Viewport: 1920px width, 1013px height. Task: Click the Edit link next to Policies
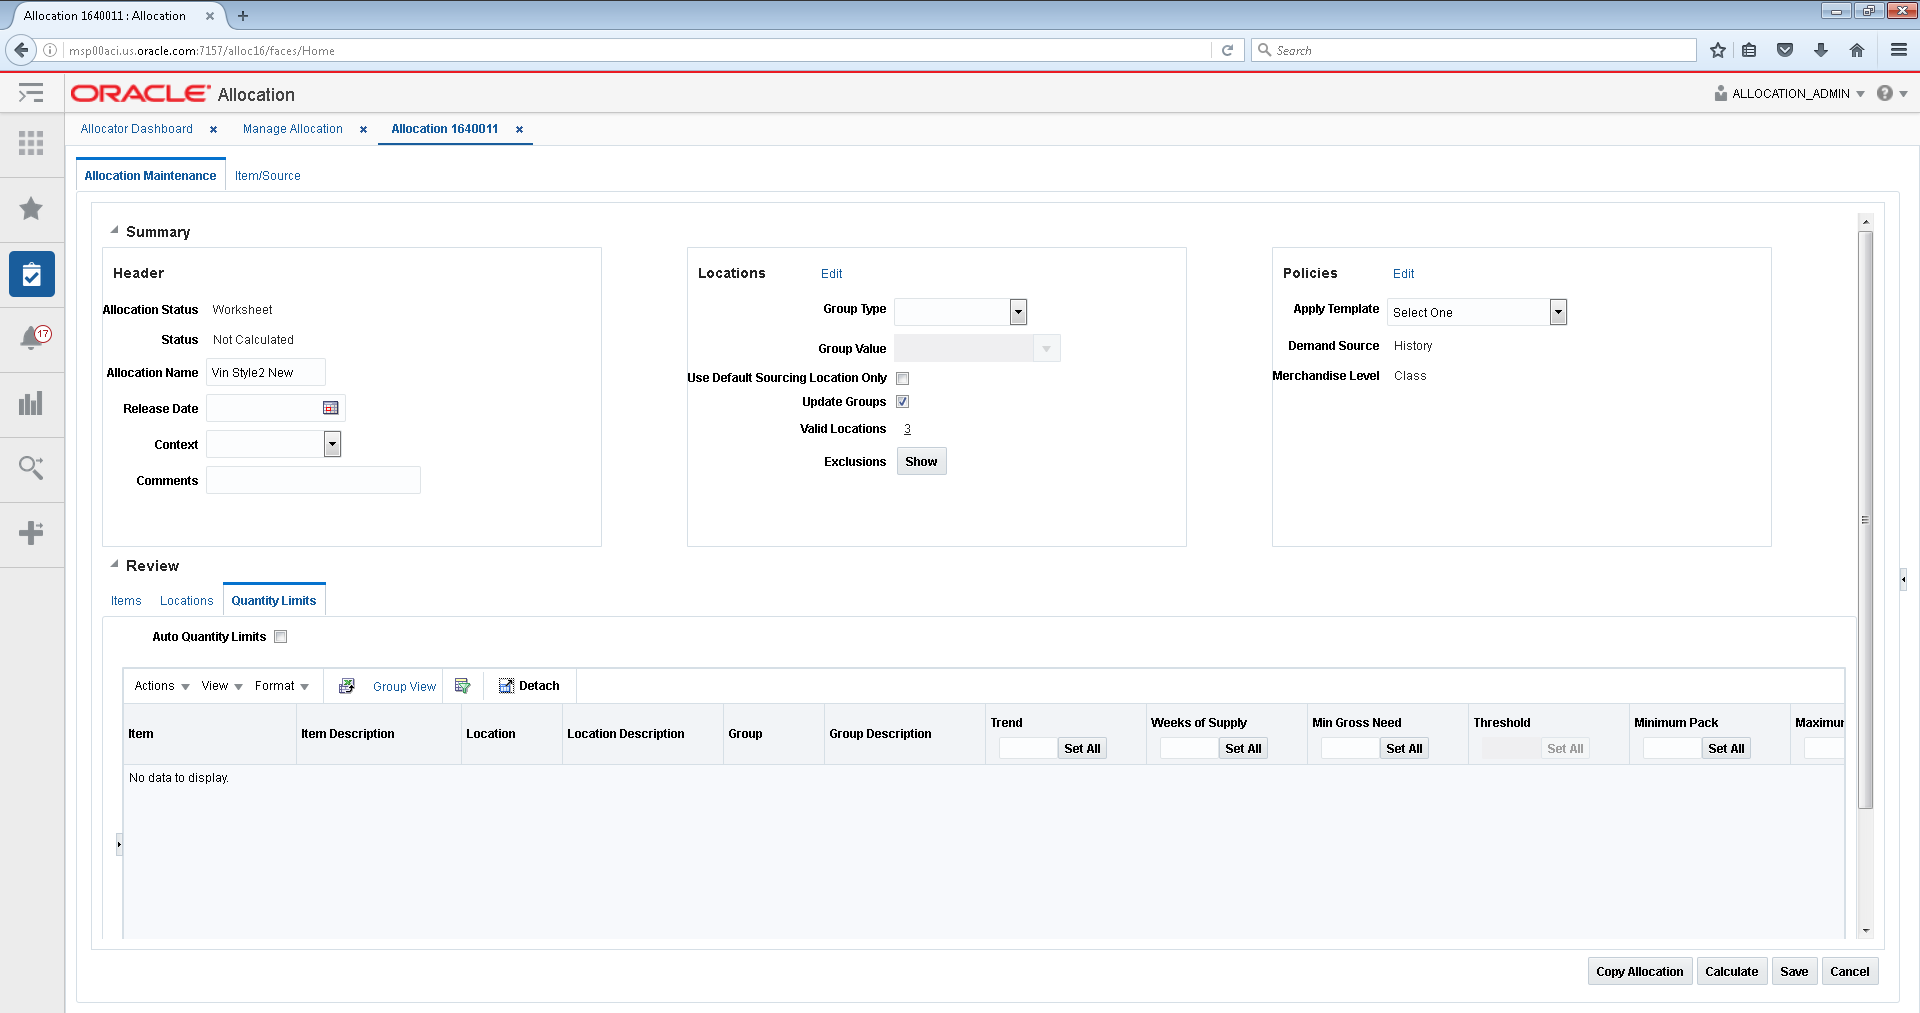[x=1403, y=273]
